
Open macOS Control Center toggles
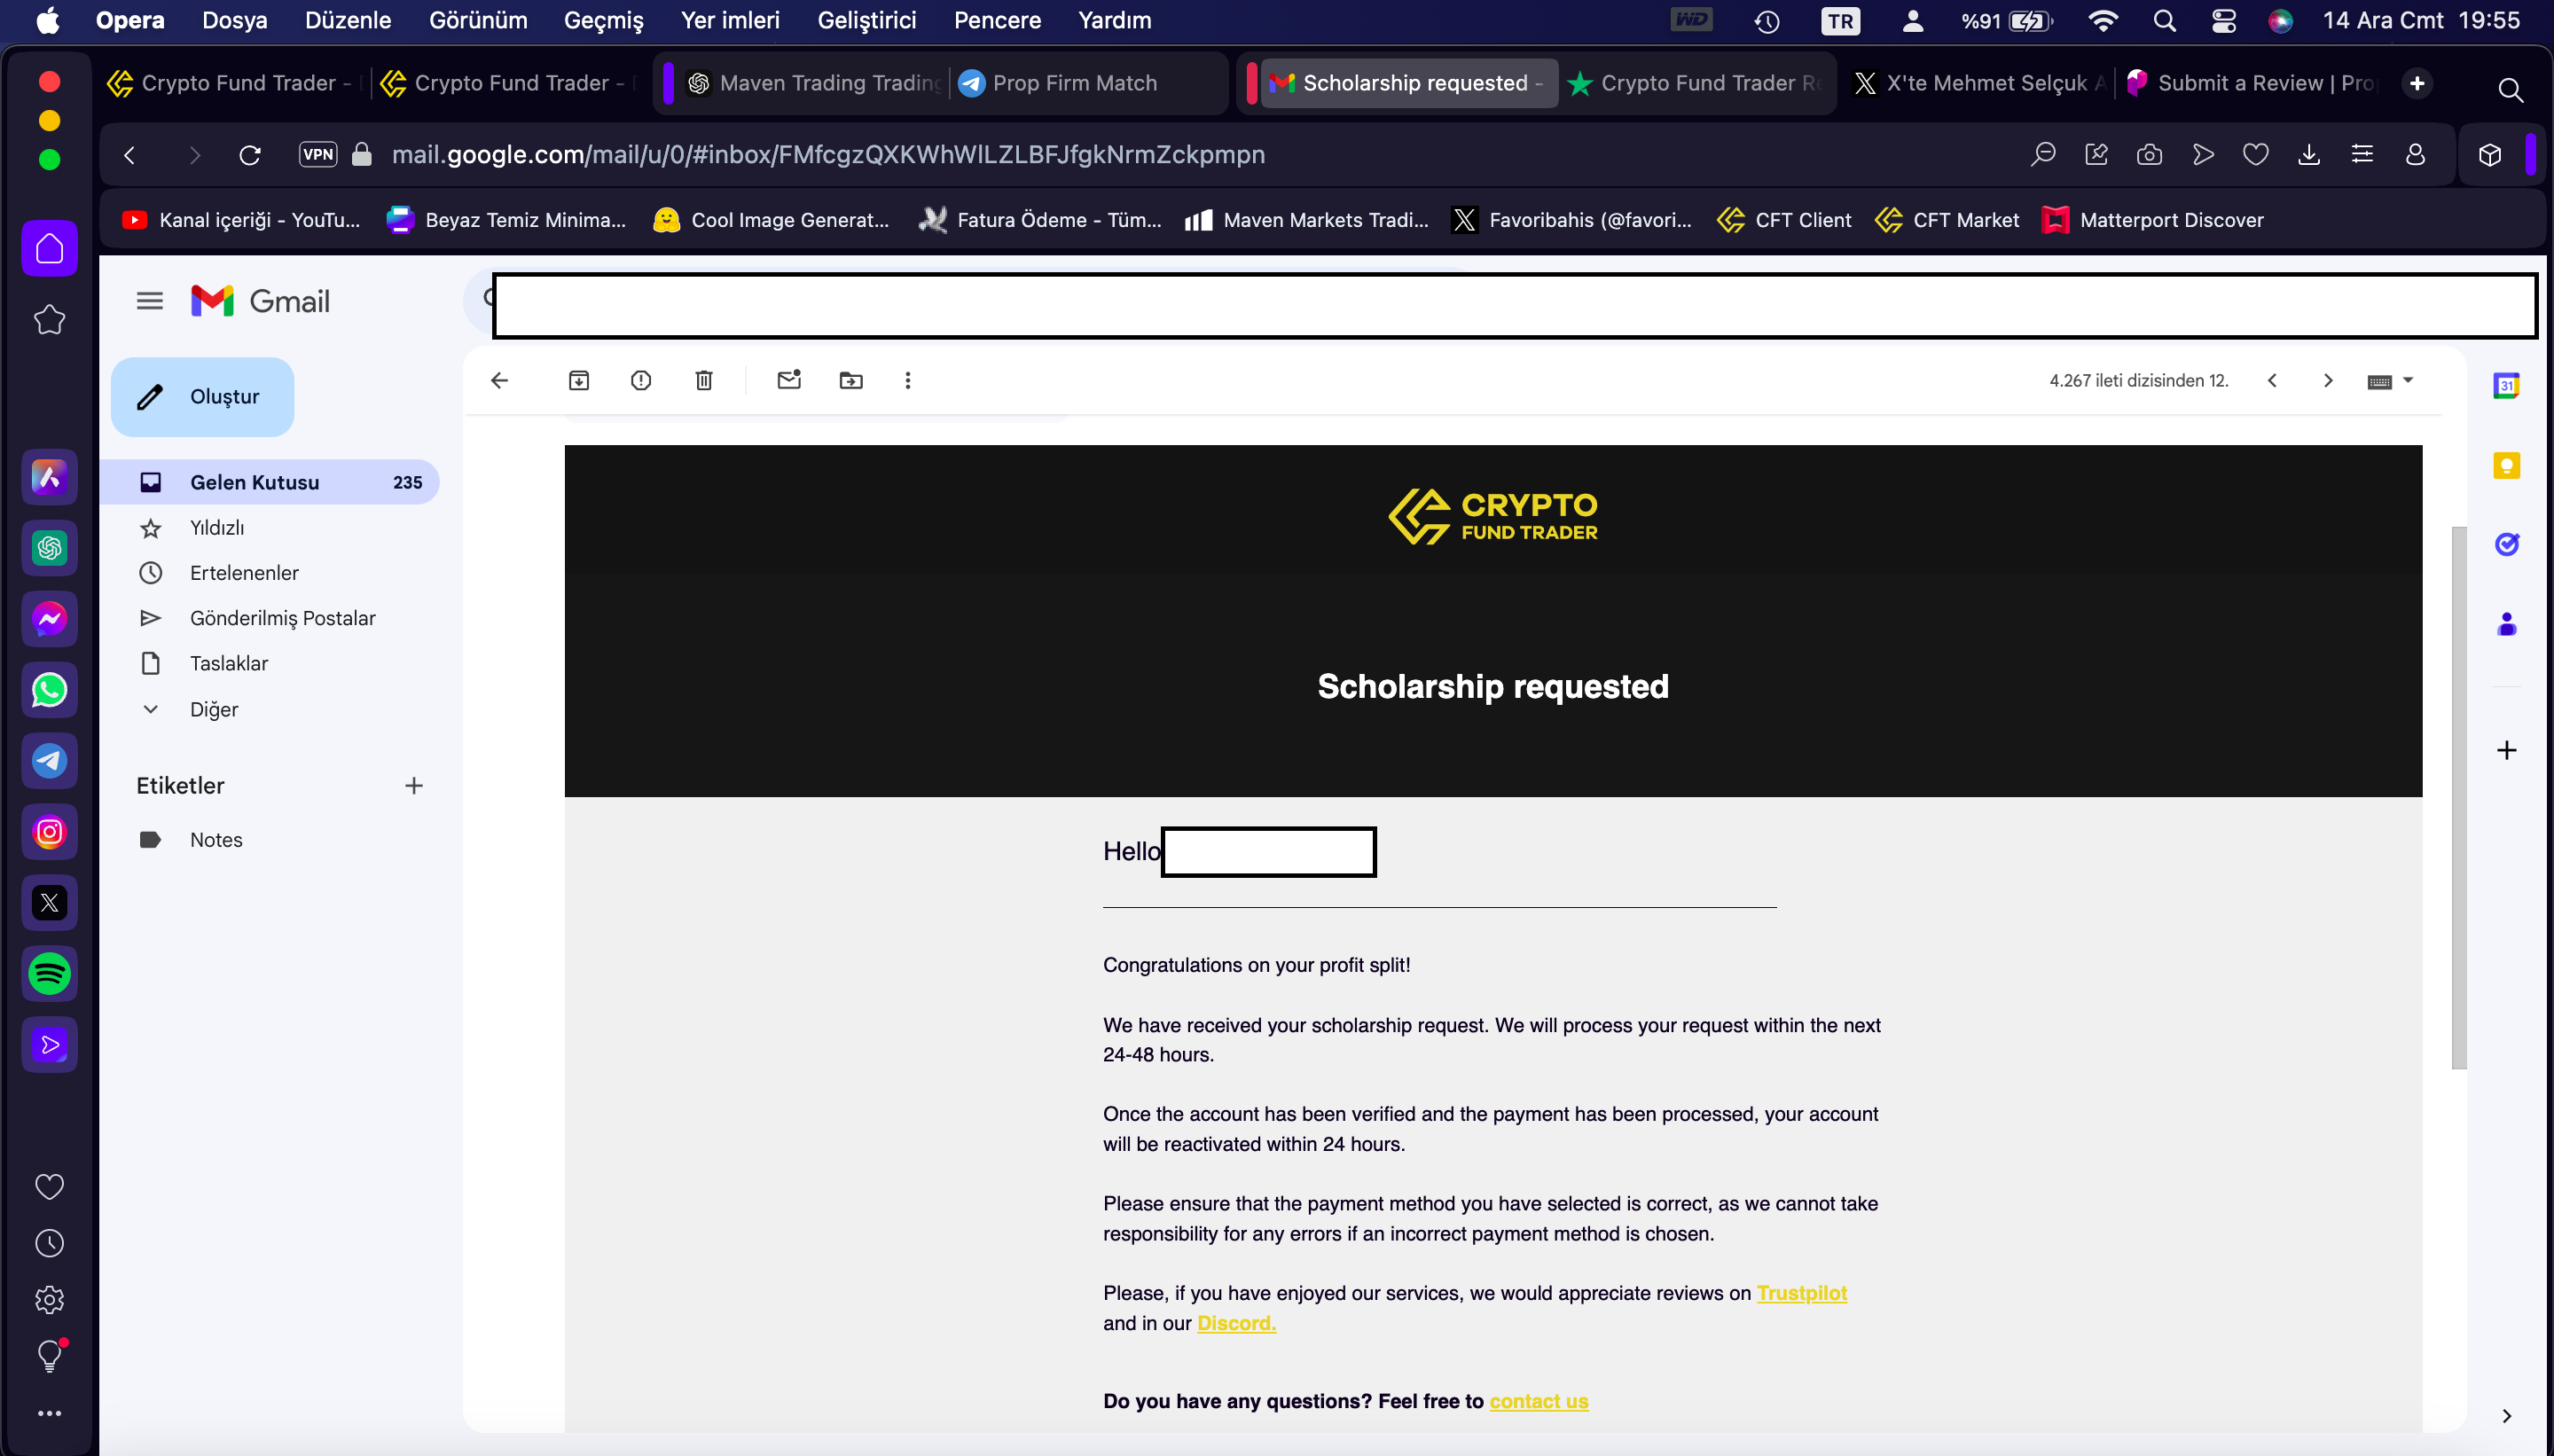(2223, 21)
